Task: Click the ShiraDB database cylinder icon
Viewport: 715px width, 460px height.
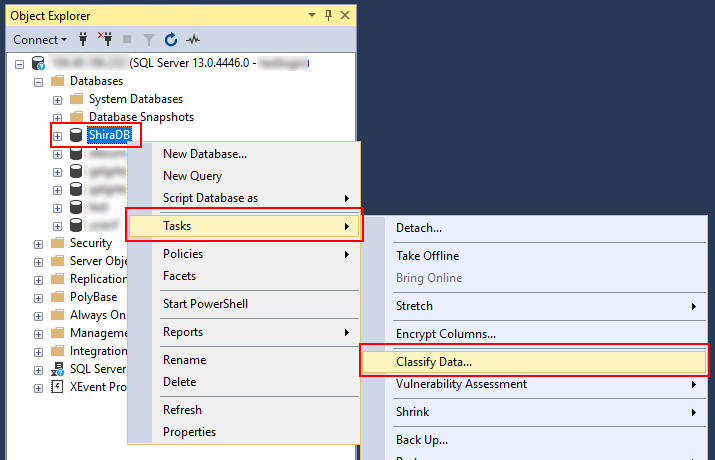Action: pyautogui.click(x=76, y=136)
